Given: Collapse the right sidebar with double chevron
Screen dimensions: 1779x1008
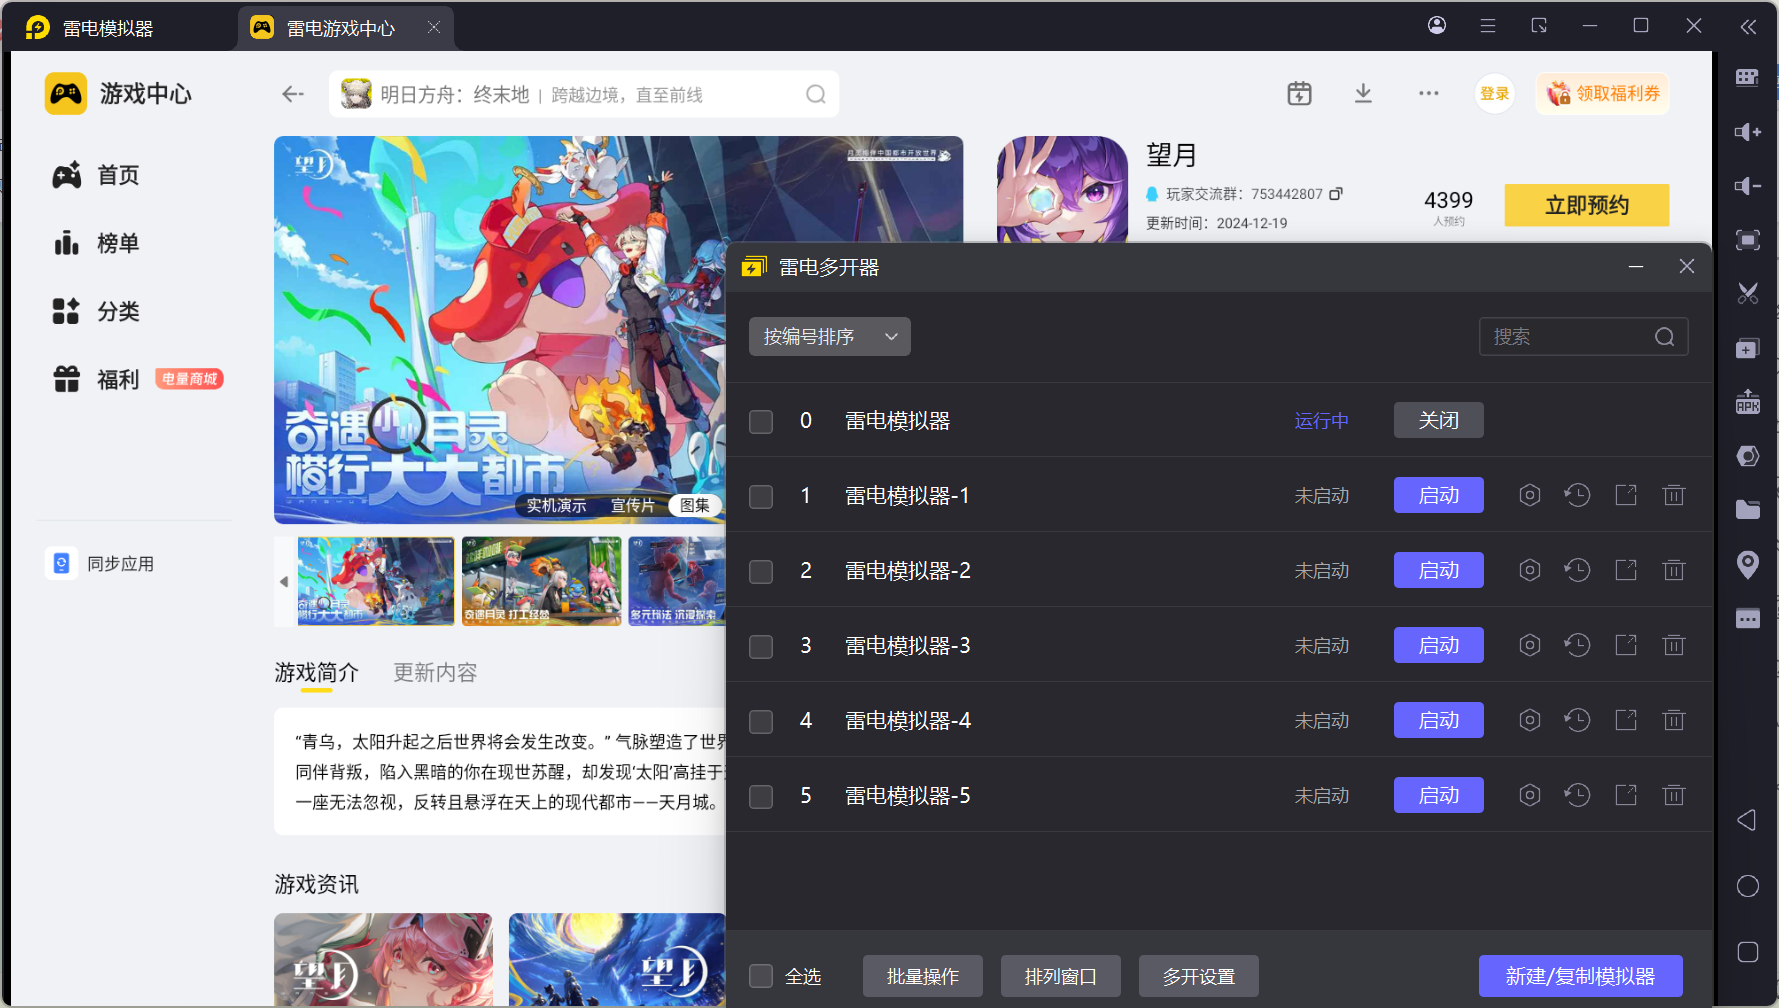Looking at the screenshot, I should tap(1747, 27).
